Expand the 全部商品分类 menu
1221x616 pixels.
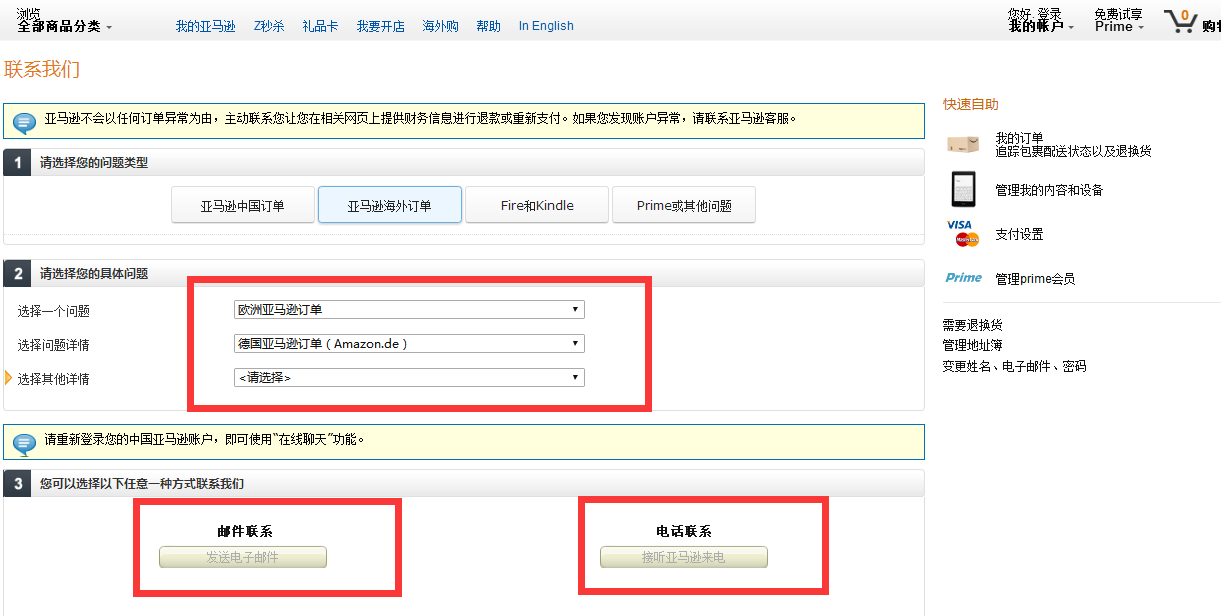[64, 27]
